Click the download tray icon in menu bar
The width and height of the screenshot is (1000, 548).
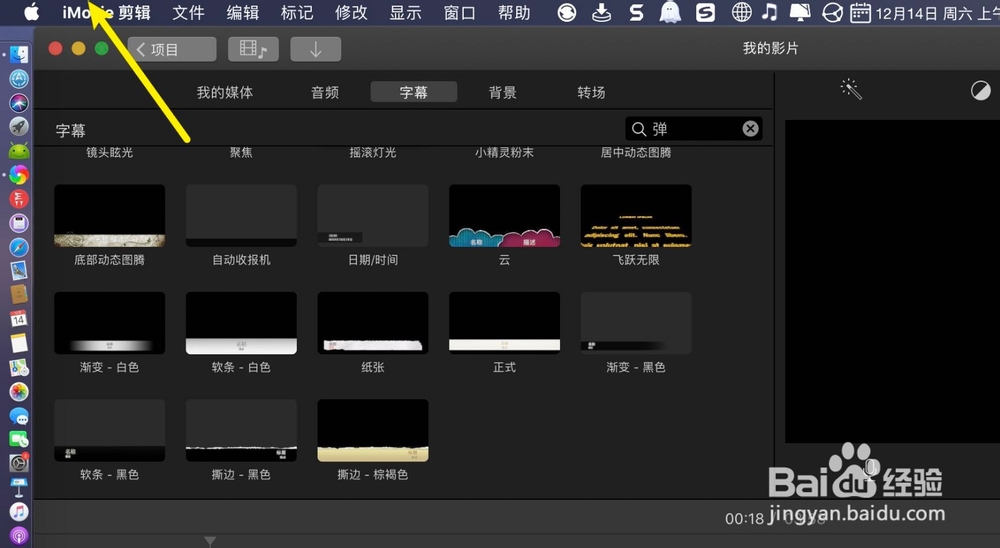point(601,12)
